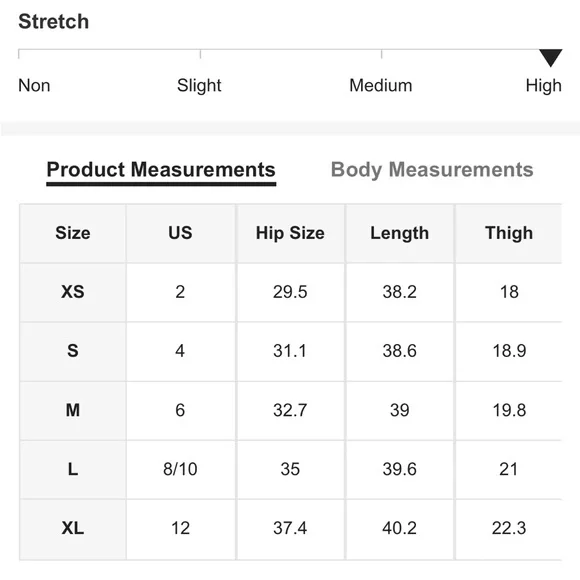Click the Length column header
The image size is (580, 580).
point(399,233)
